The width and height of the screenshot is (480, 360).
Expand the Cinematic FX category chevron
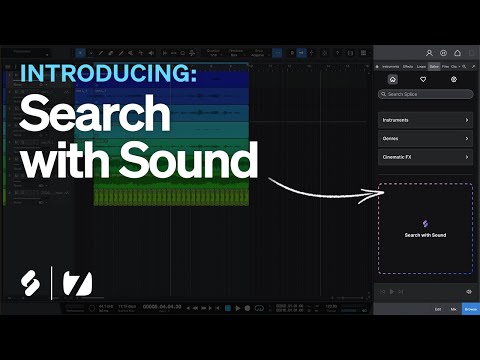[x=467, y=157]
